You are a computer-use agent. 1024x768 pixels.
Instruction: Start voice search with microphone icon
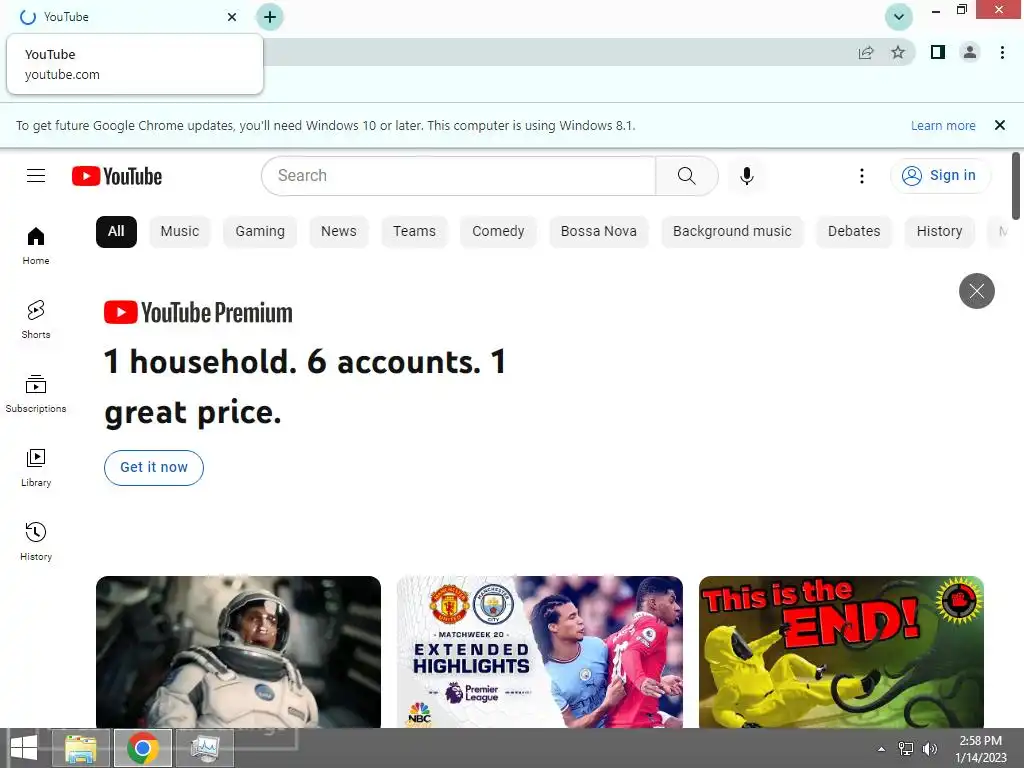pyautogui.click(x=746, y=176)
